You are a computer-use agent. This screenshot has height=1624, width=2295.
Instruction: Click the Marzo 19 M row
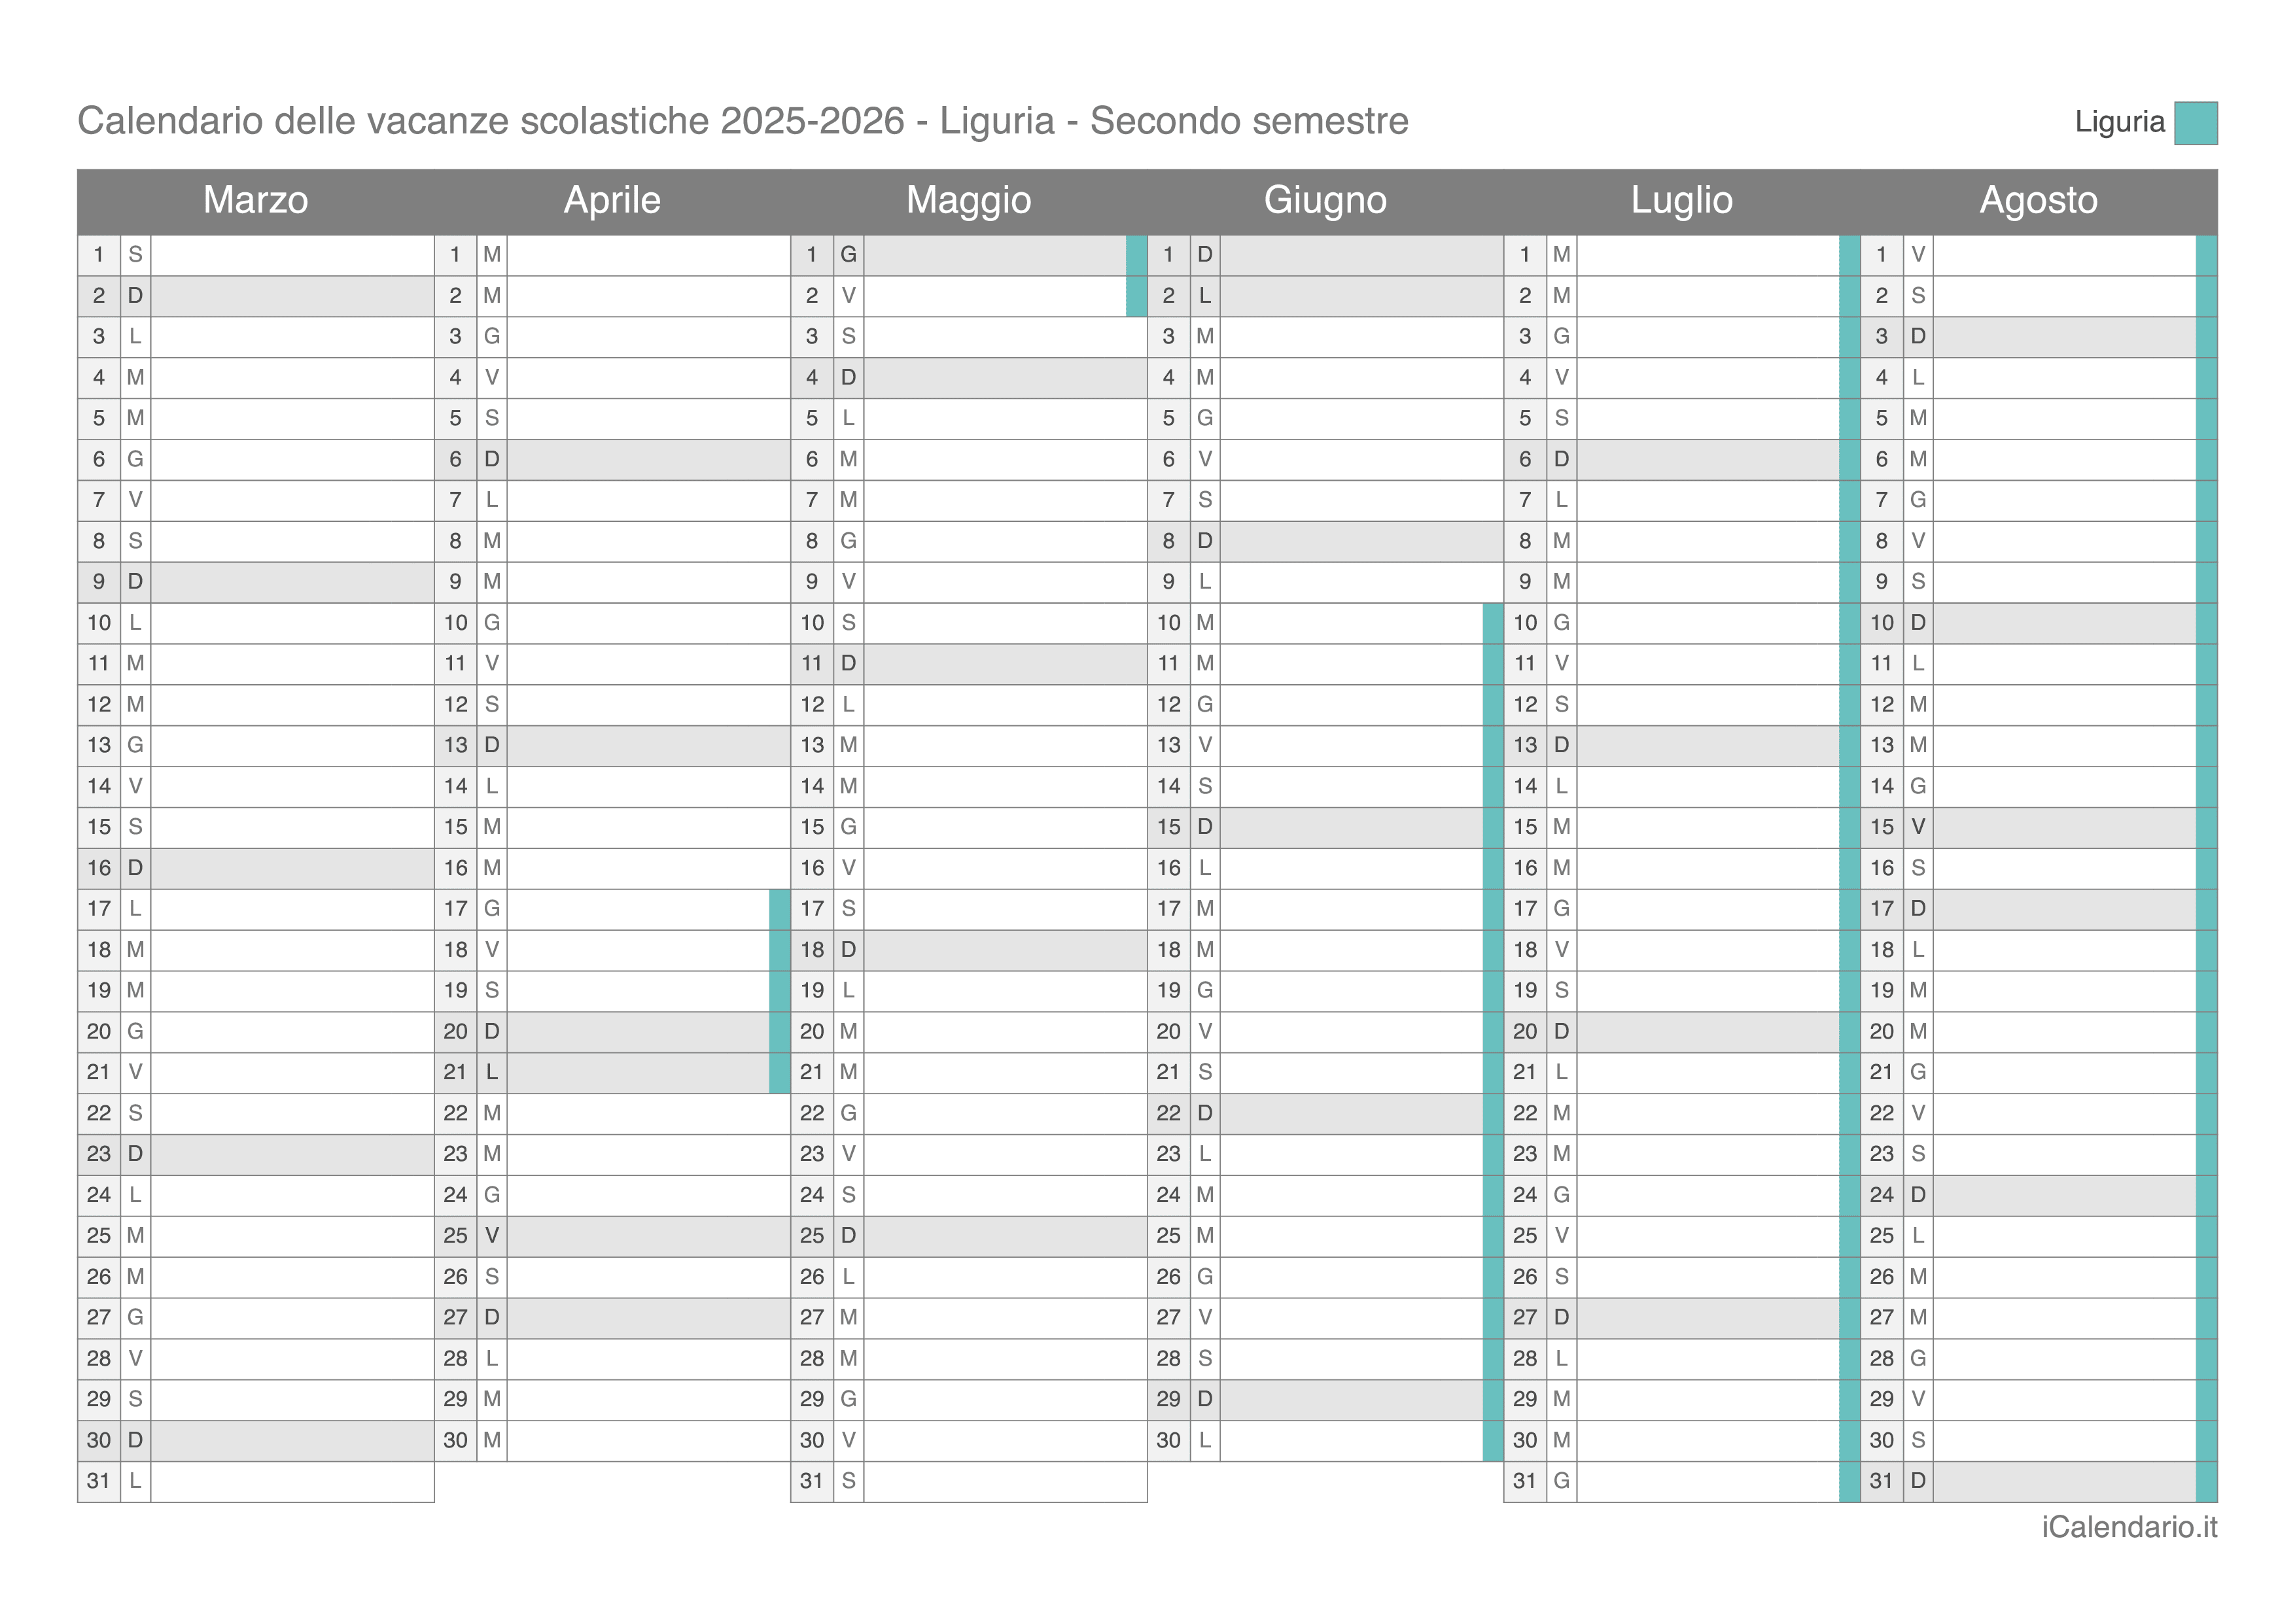coord(256,991)
